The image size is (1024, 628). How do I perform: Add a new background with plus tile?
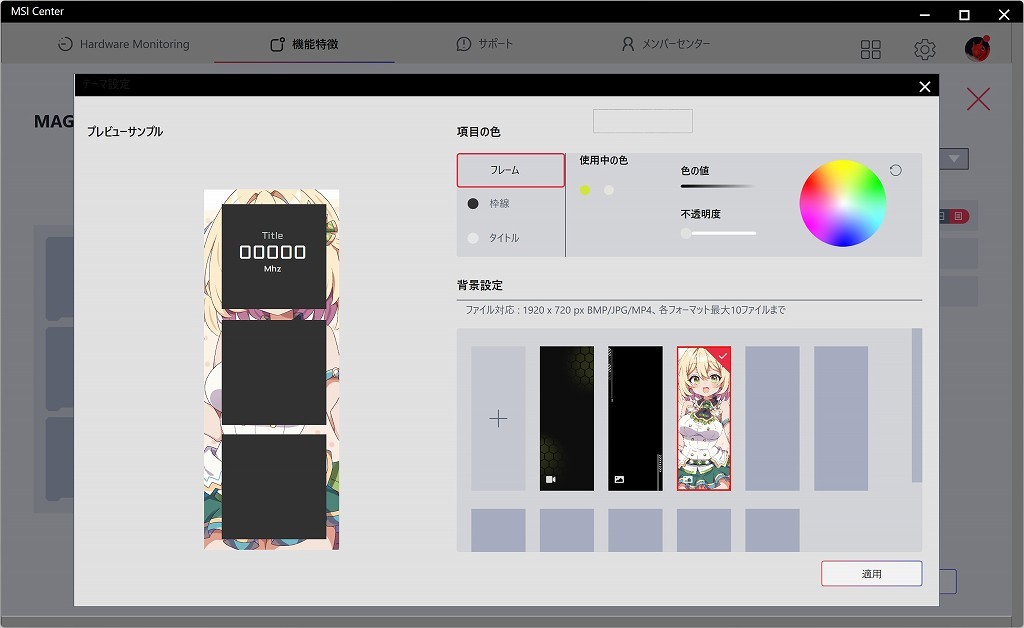click(498, 418)
